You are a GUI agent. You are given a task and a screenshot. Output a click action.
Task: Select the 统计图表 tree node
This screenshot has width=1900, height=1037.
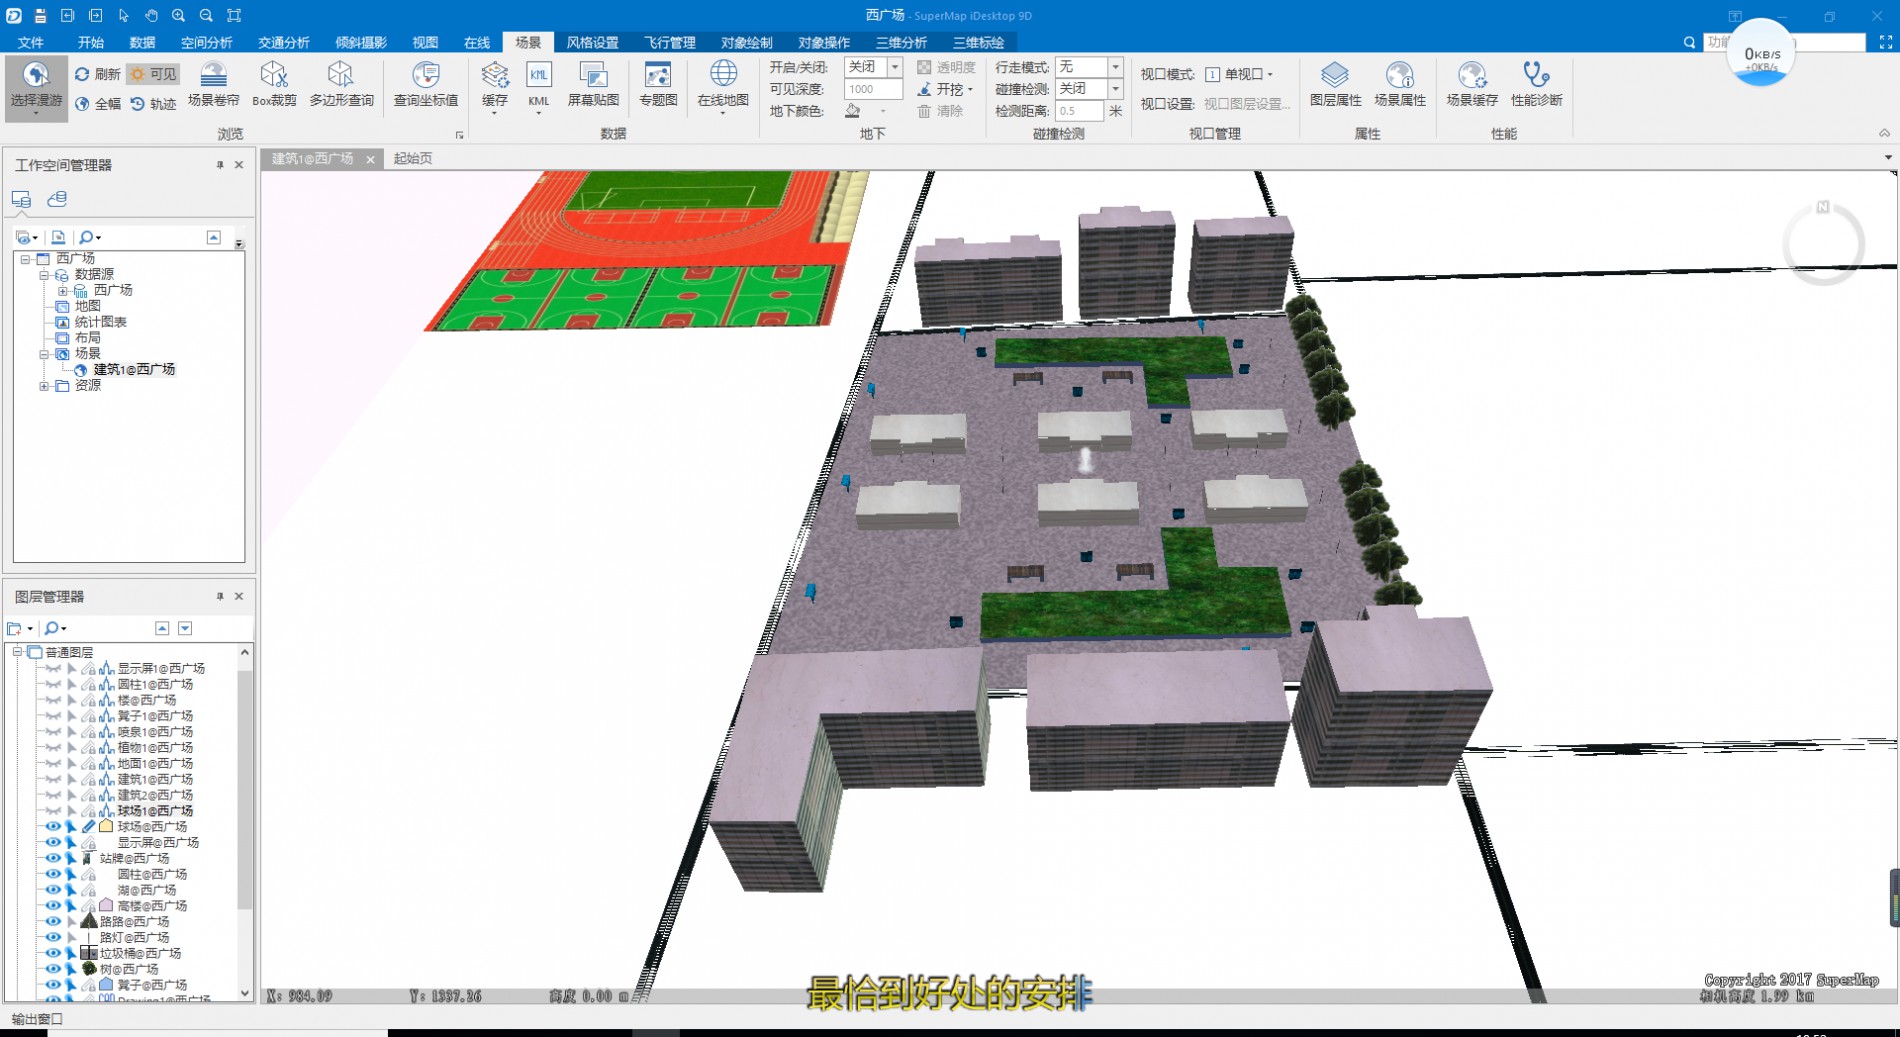pyautogui.click(x=101, y=322)
